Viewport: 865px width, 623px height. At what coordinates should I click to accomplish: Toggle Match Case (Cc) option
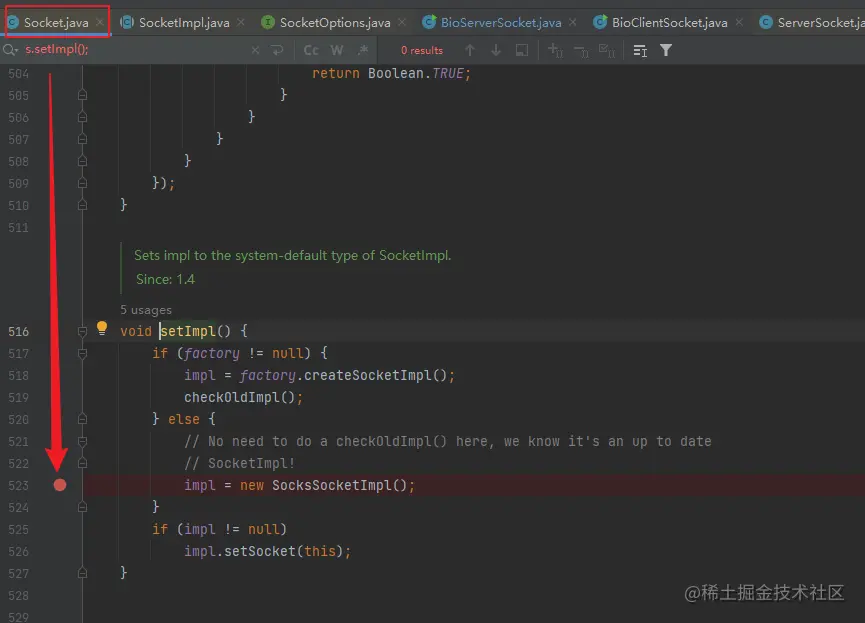pos(311,50)
